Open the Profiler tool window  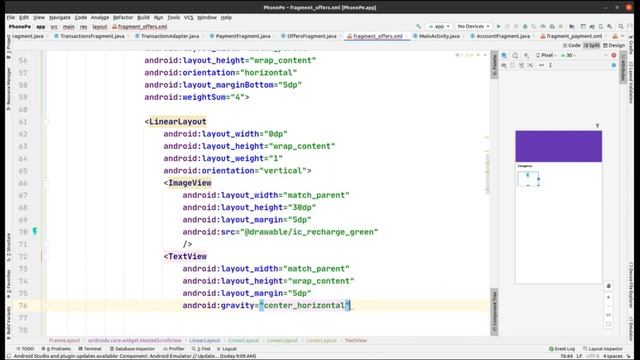pos(174,349)
